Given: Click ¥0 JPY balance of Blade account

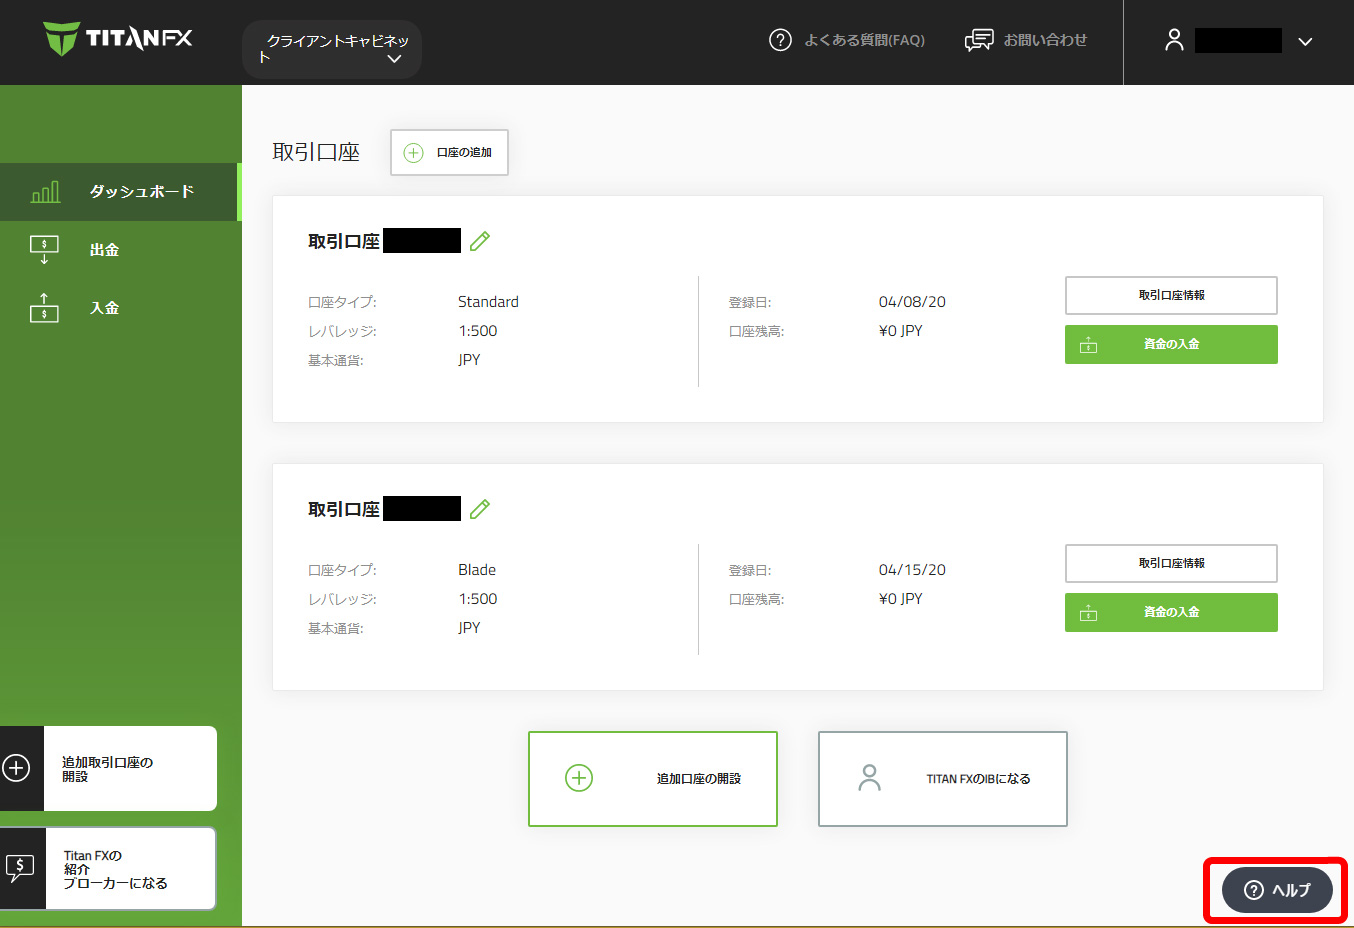Looking at the screenshot, I should pos(901,599).
